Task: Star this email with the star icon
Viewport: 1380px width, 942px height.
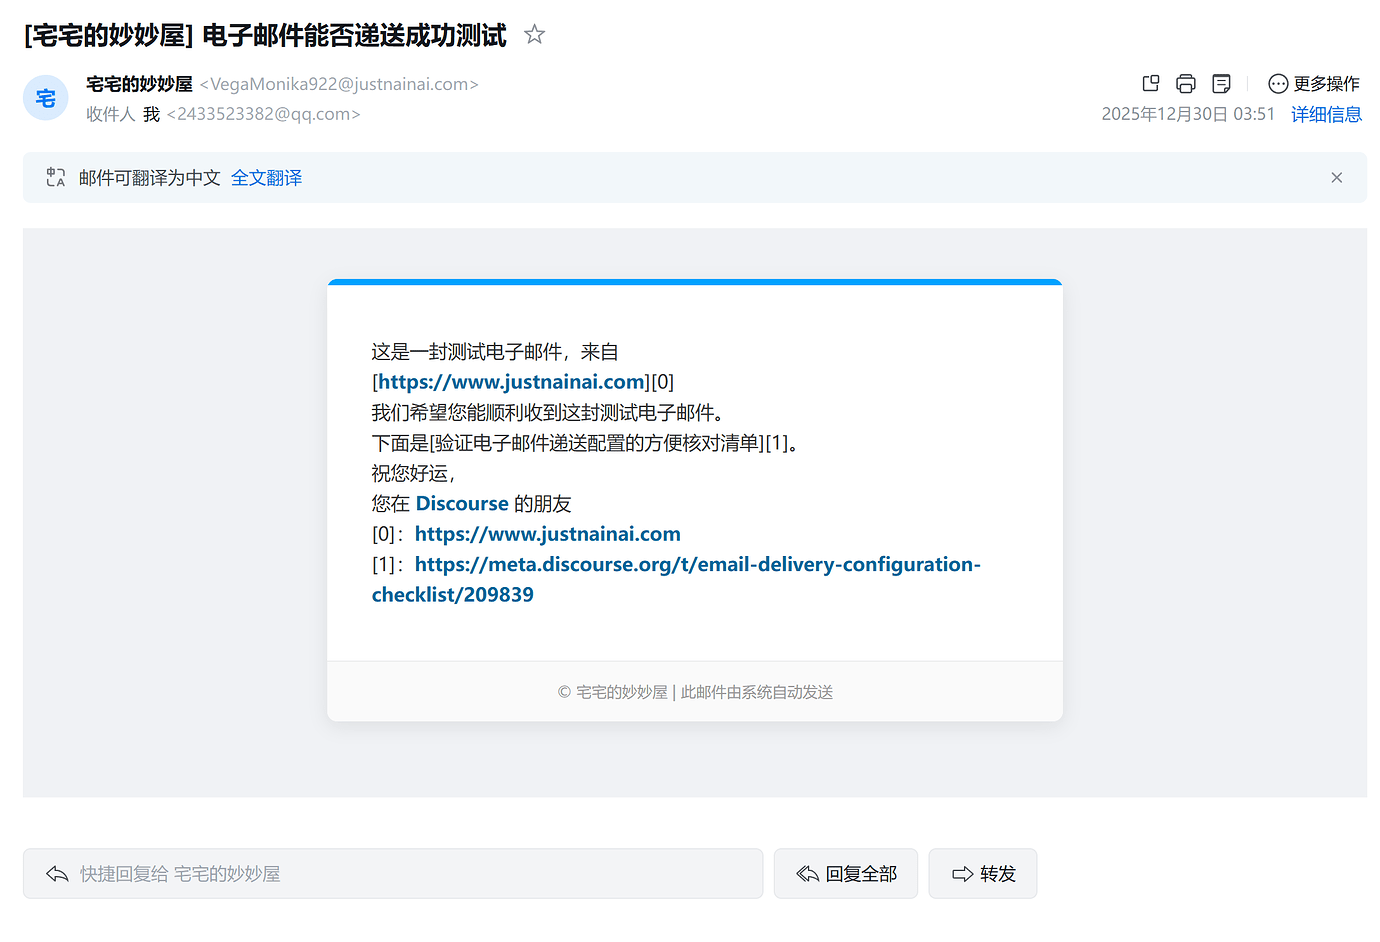Action: point(535,35)
